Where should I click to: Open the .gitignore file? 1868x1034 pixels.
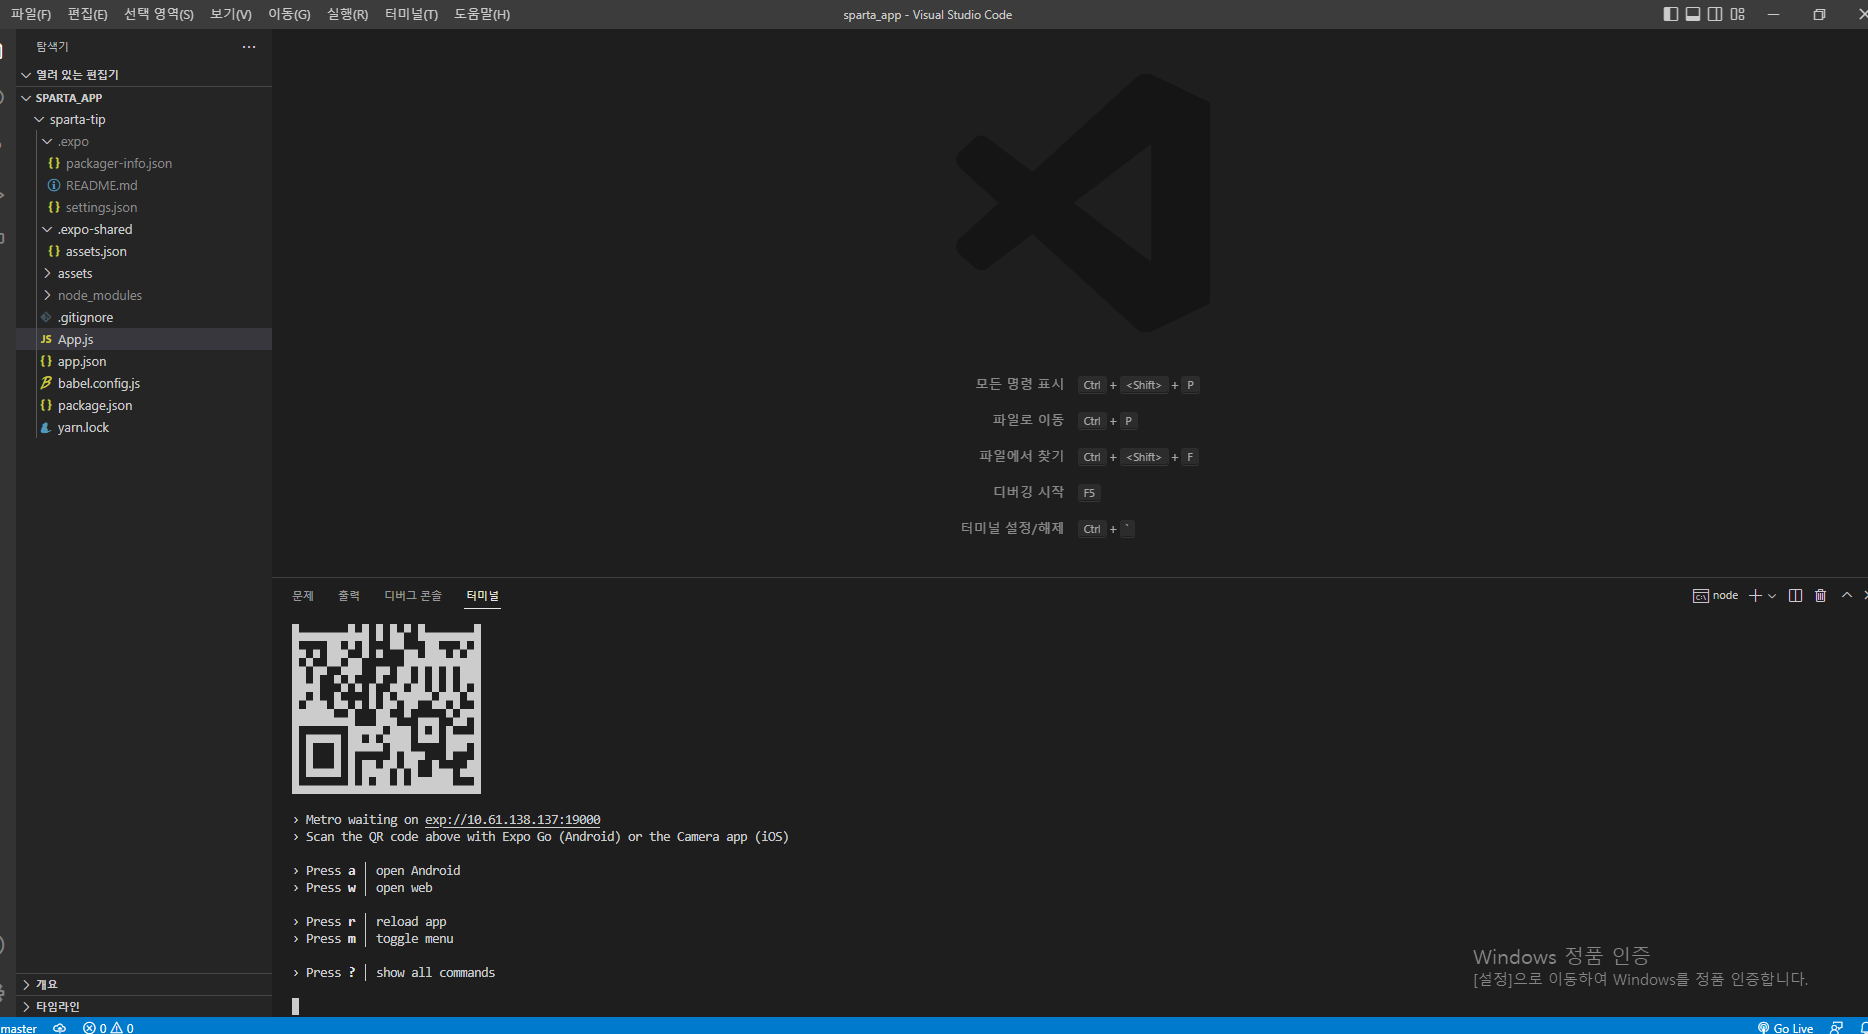(144, 318)
